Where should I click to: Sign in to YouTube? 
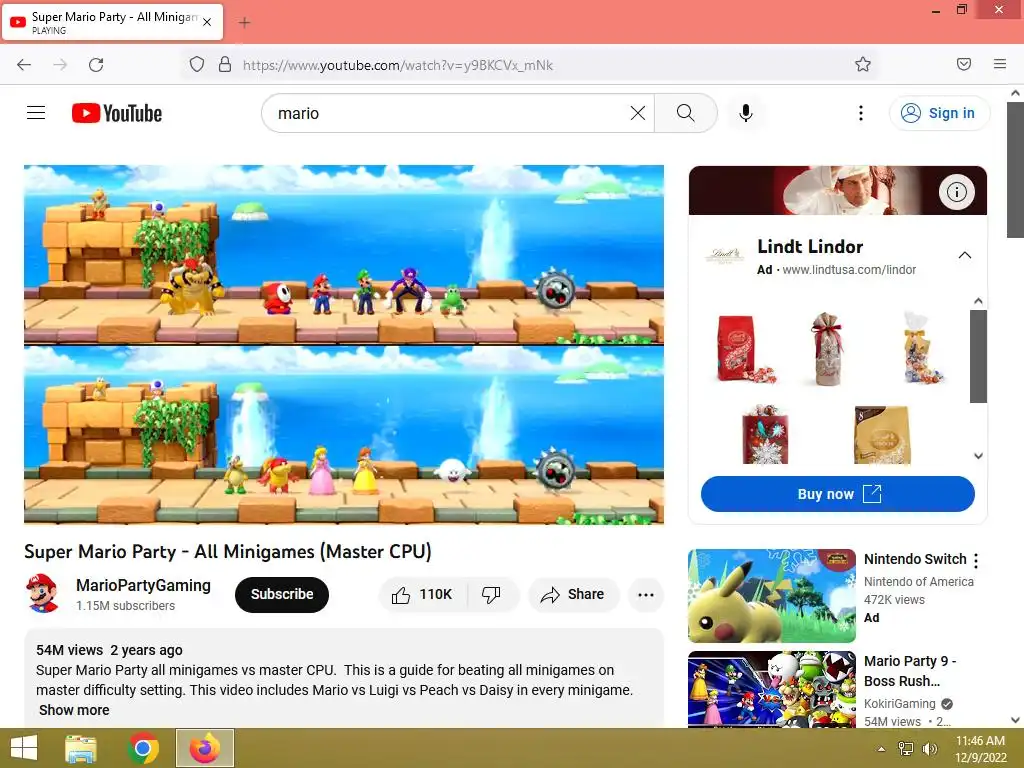pos(938,113)
